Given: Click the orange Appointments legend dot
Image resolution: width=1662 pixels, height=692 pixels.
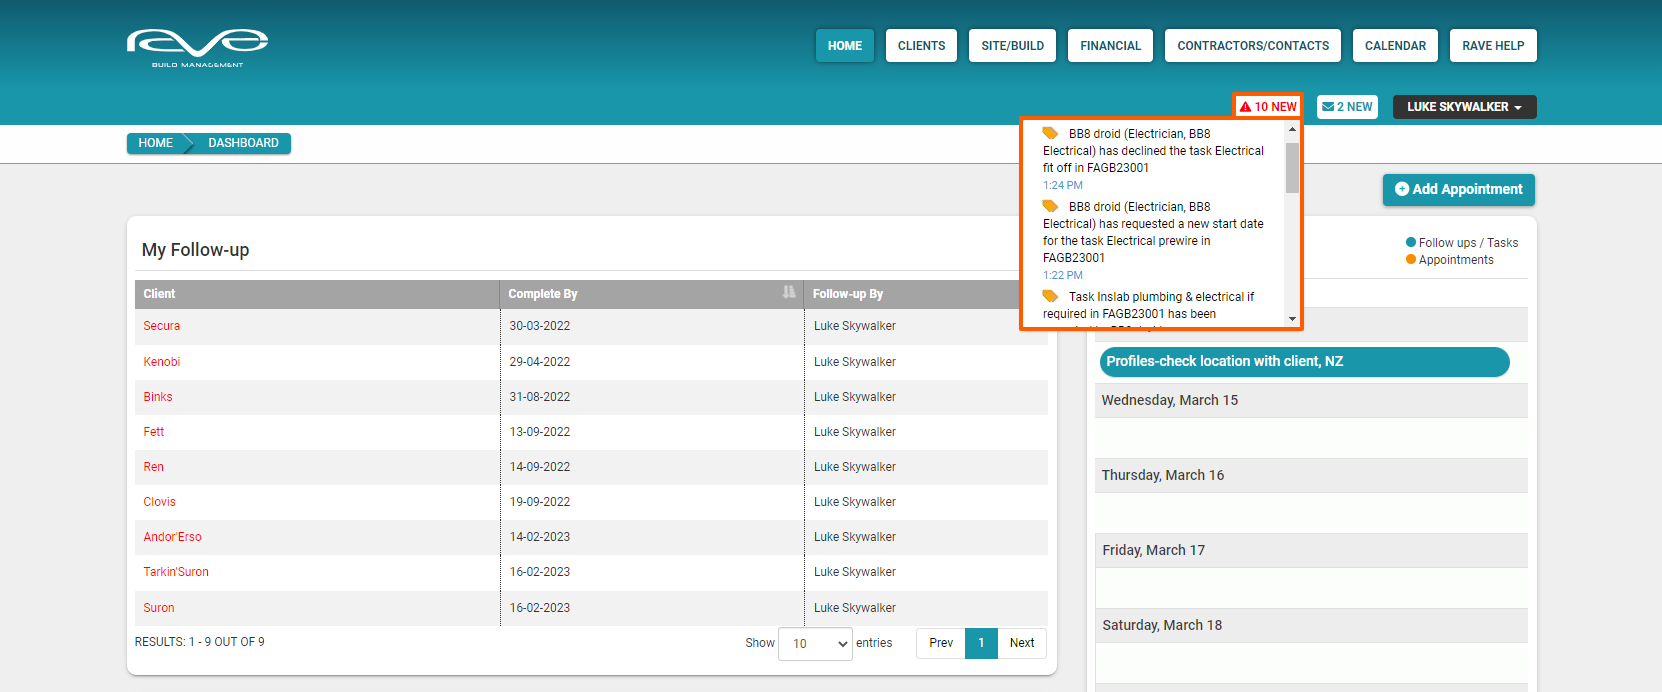Looking at the screenshot, I should [1411, 259].
